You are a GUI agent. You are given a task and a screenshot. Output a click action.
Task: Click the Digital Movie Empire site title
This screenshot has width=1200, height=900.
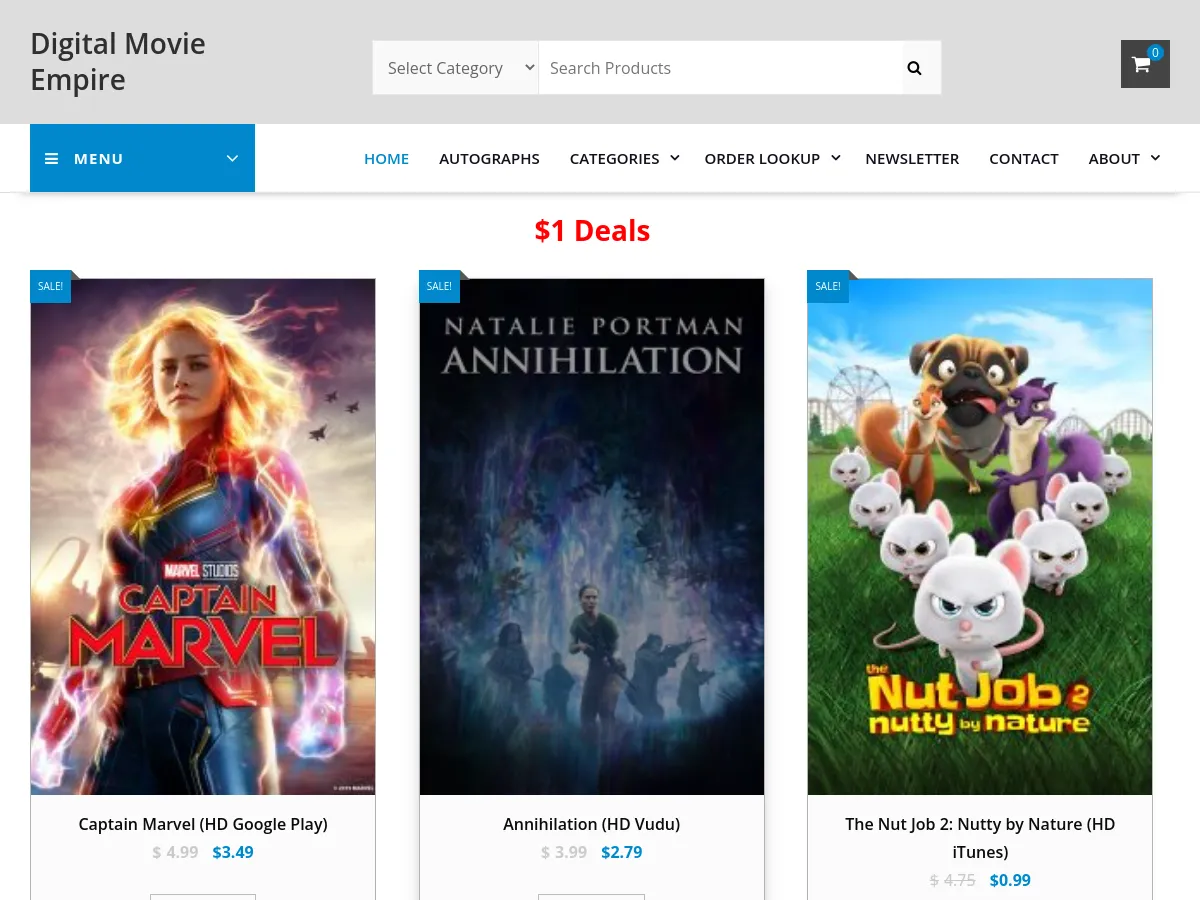tap(117, 61)
